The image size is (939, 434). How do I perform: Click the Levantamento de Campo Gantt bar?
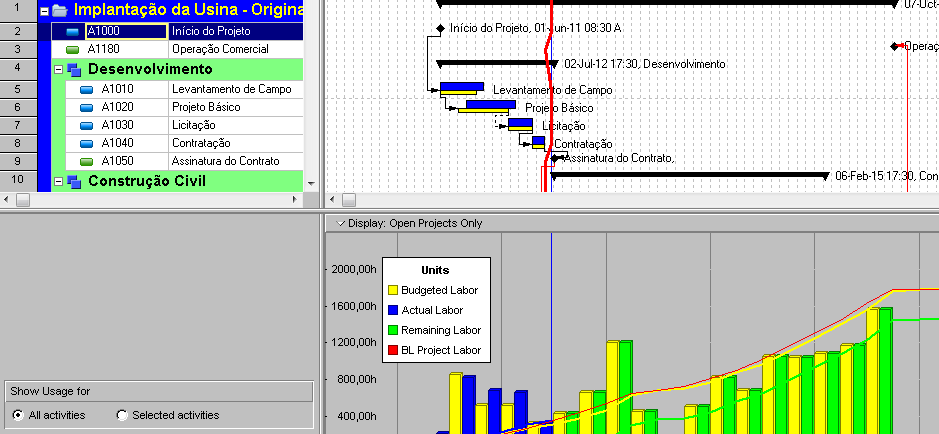point(462,87)
